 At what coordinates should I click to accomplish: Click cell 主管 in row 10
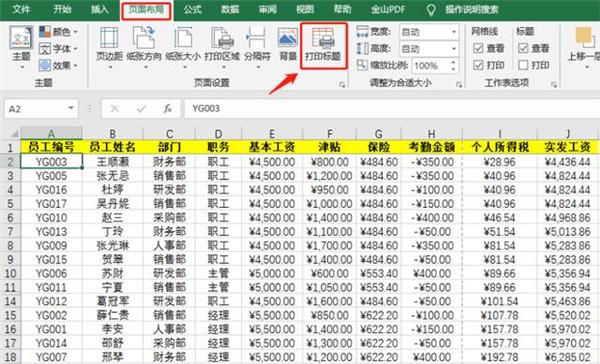(x=218, y=274)
